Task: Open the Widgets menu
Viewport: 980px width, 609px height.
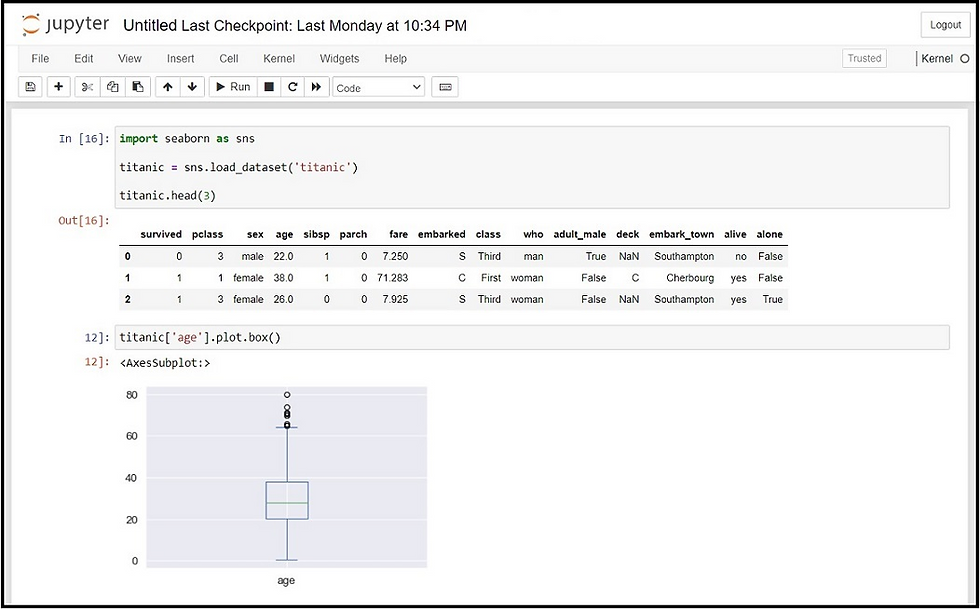Action: click(x=339, y=58)
